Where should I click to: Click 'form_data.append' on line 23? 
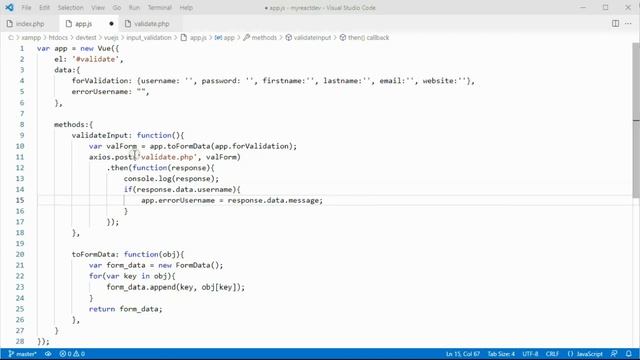point(141,287)
